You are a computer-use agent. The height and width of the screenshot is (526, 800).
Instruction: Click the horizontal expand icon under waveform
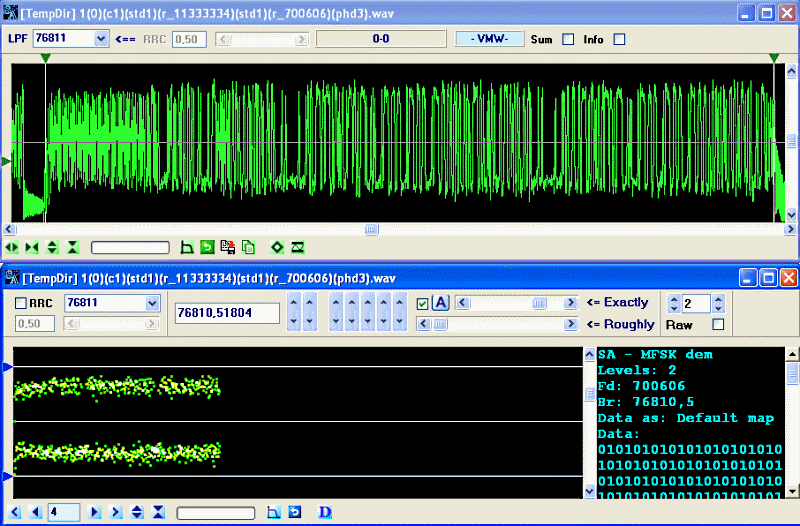12,247
